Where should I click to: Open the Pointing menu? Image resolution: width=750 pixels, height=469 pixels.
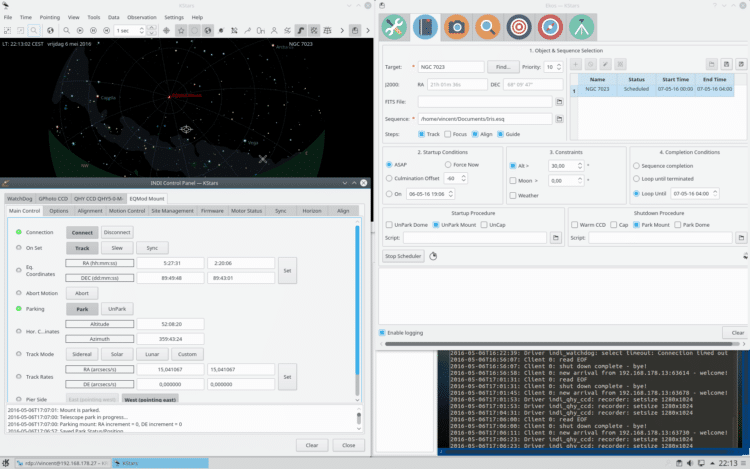click(50, 17)
